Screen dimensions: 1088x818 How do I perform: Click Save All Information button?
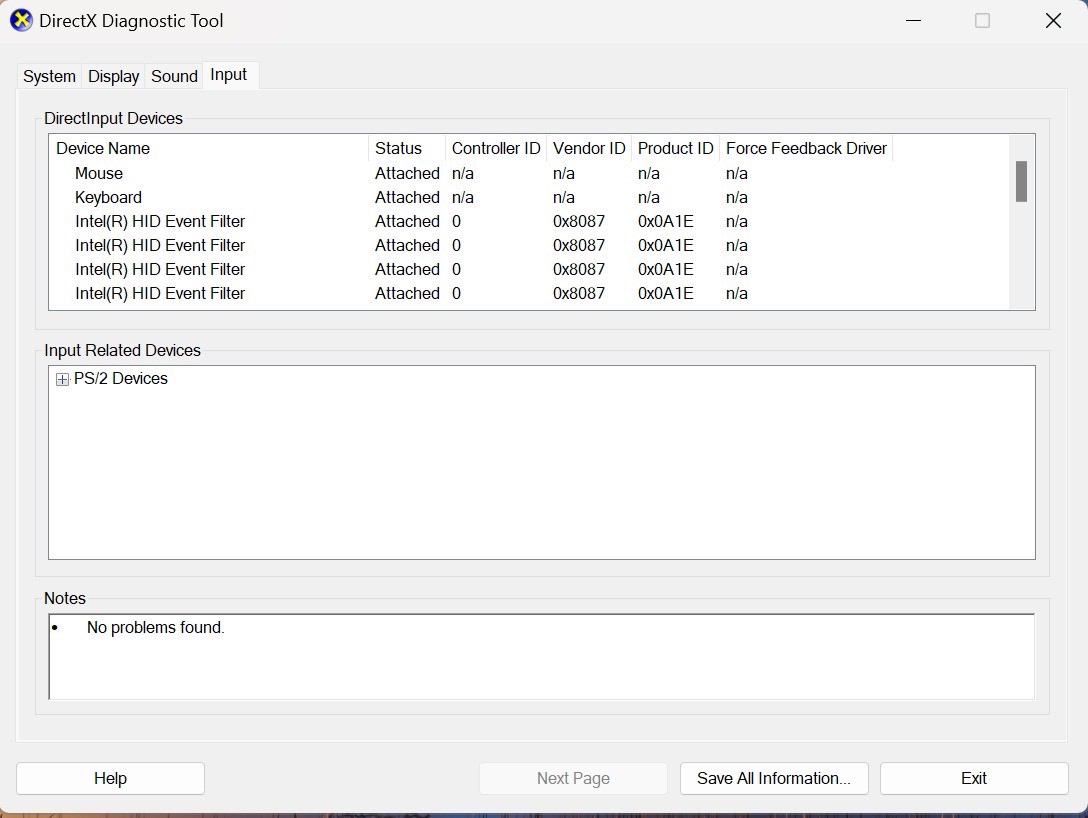click(x=774, y=778)
